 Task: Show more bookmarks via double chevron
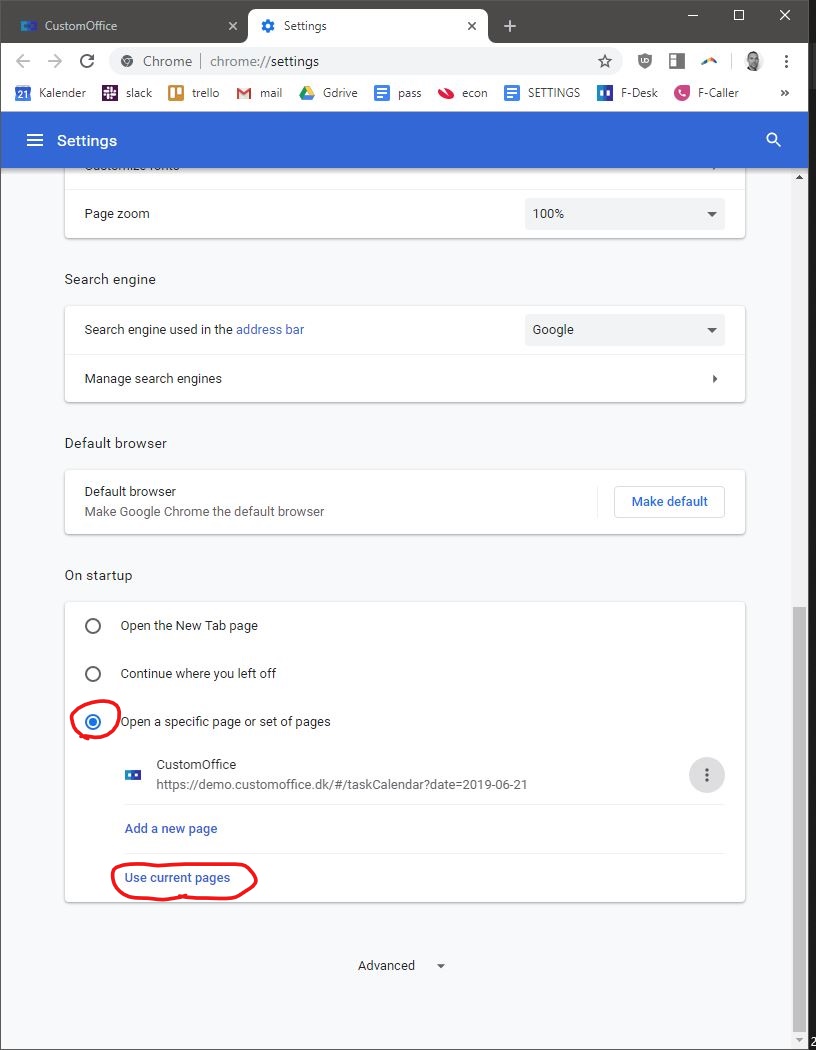pyautogui.click(x=785, y=93)
